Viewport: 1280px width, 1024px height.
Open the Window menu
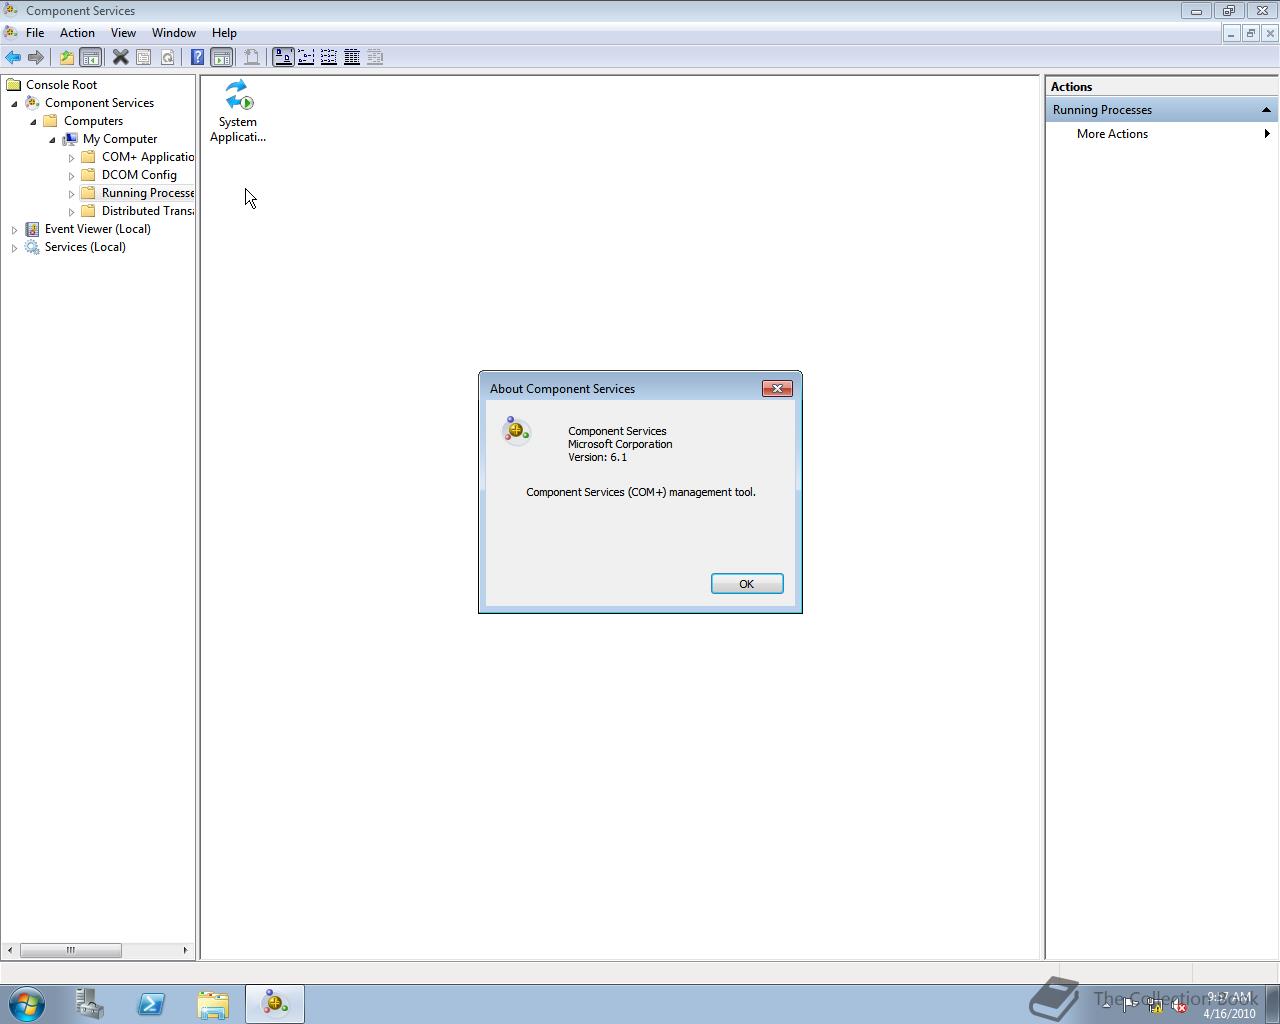174,33
